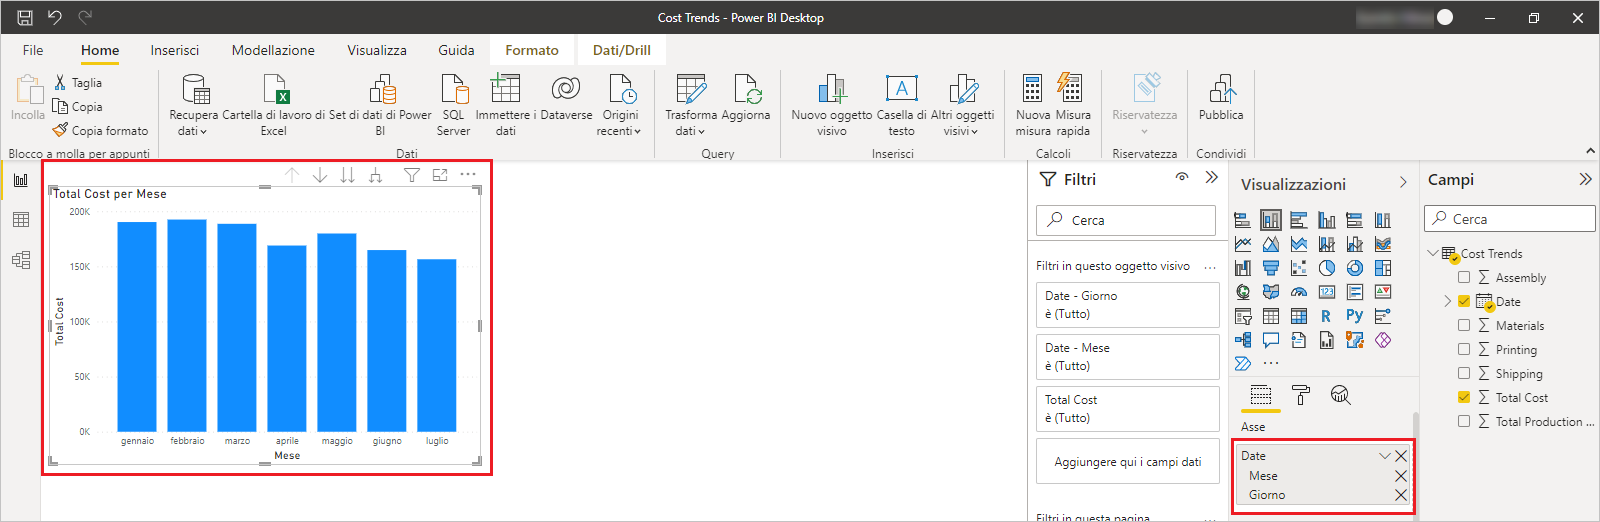Check the Assembly field checkbox
The image size is (1600, 522).
1464,278
